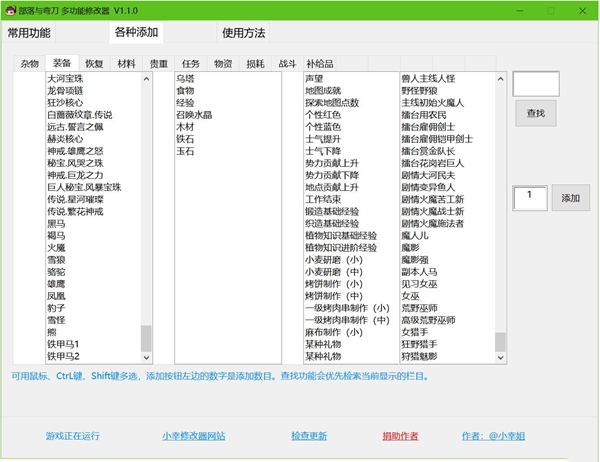Open the 小幸修改器网站 link
This screenshot has width=600, height=462.
(x=193, y=436)
